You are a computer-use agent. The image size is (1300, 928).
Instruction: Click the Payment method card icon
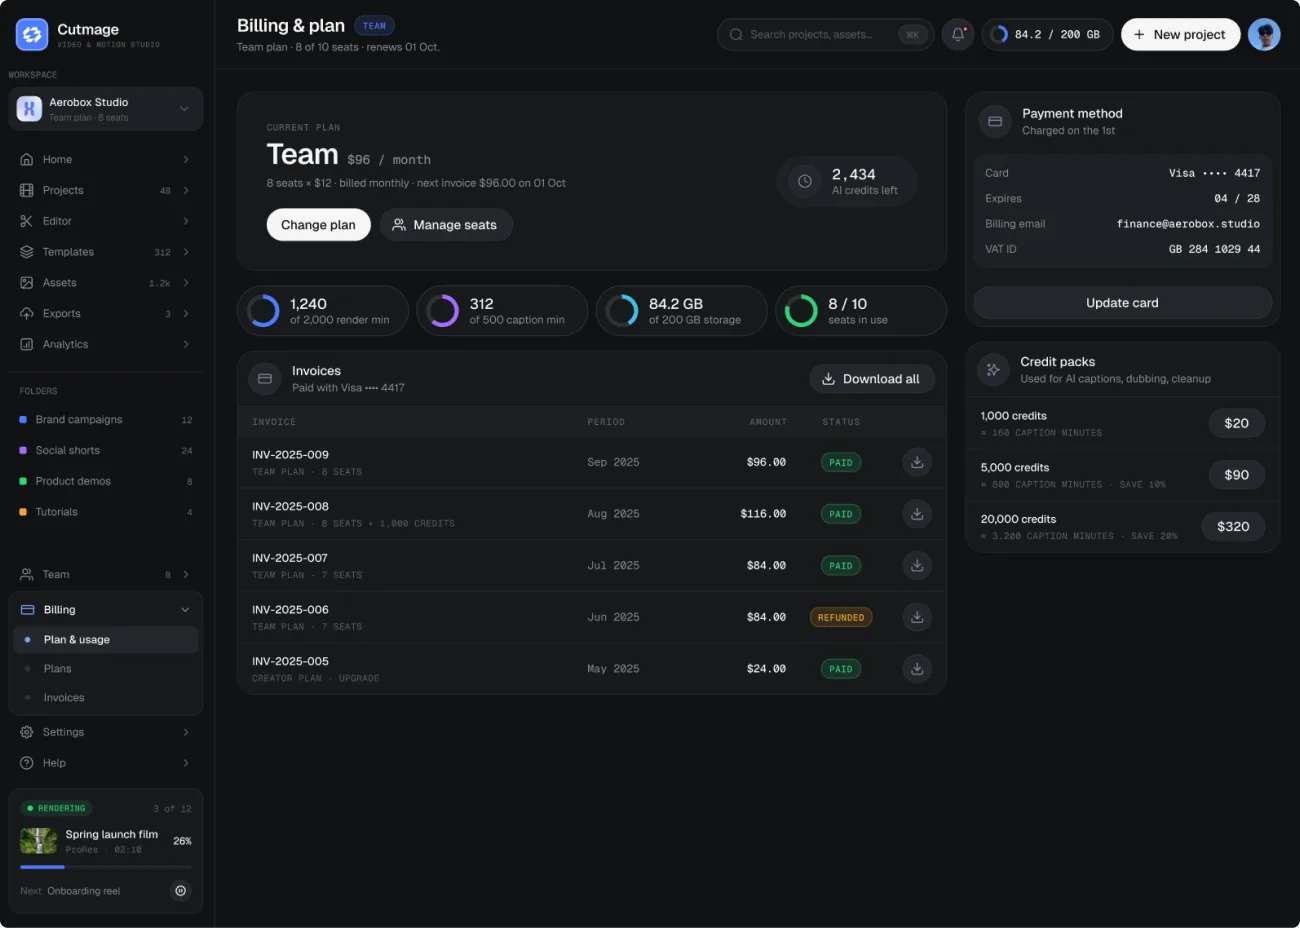995,121
